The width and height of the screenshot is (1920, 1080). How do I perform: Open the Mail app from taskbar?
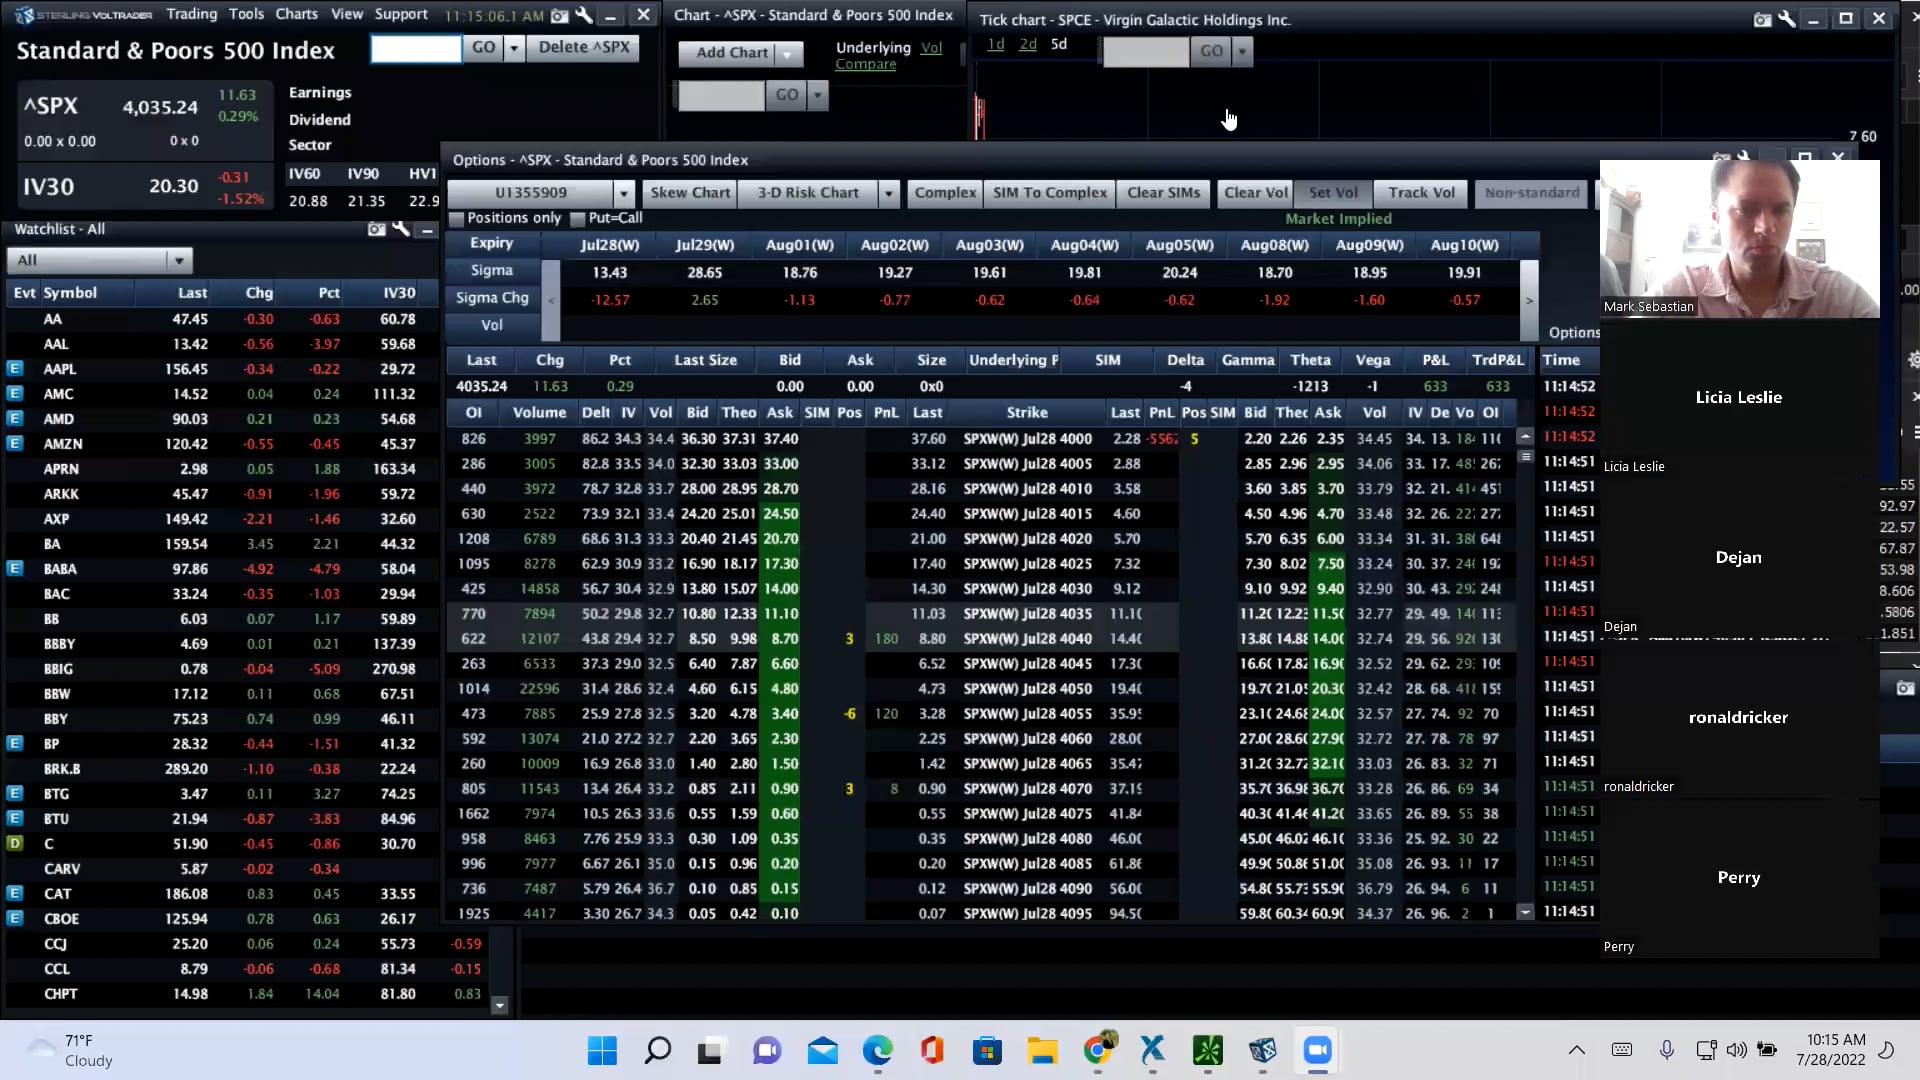pos(822,1050)
